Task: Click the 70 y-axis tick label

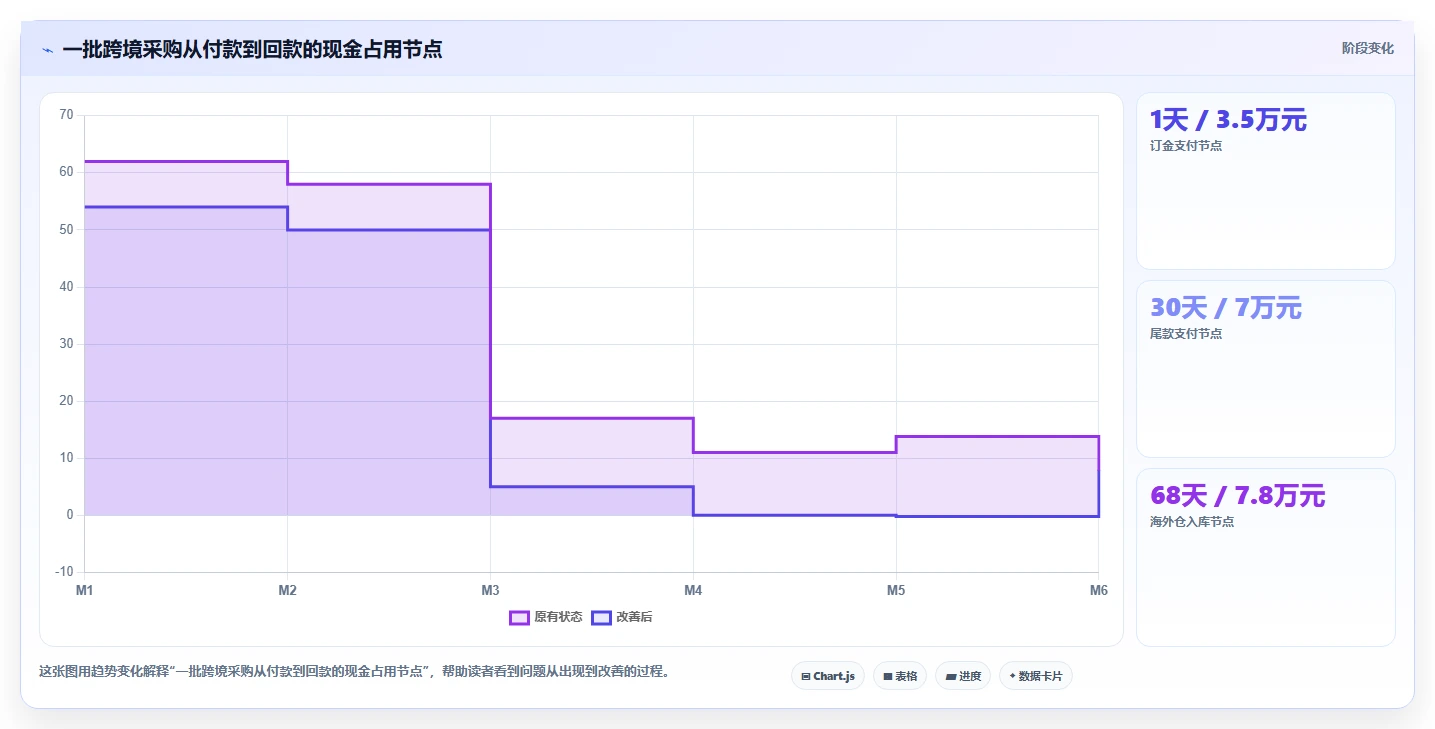Action: point(67,115)
